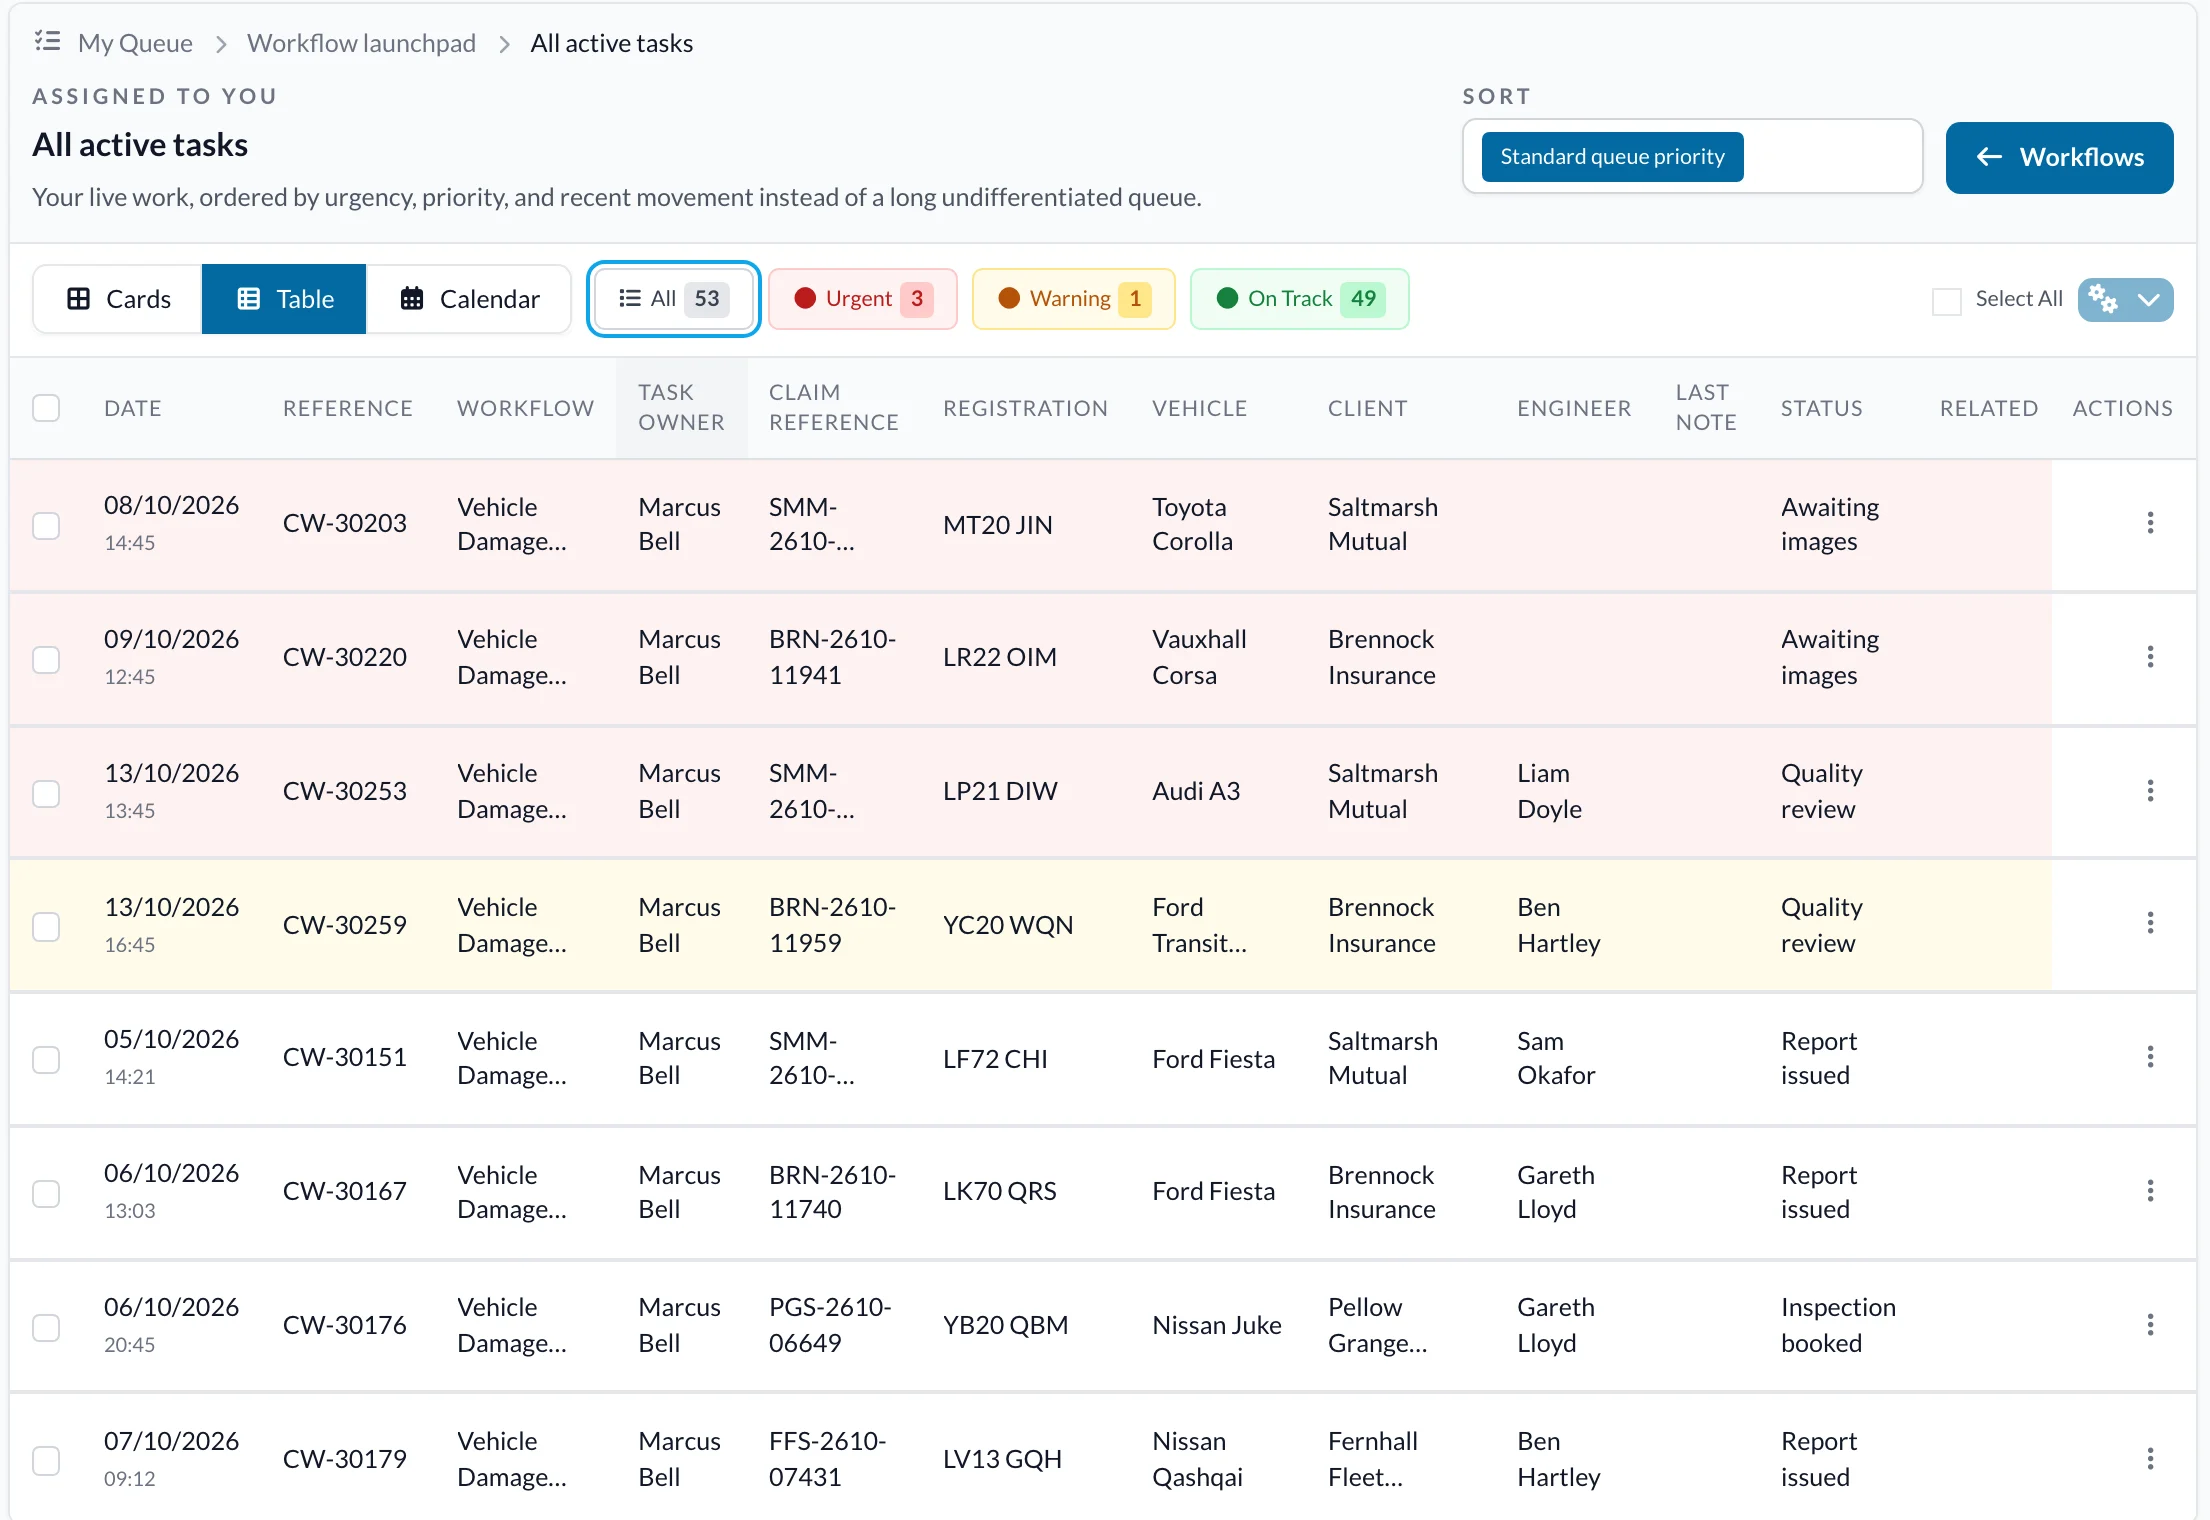2210x1520 pixels.
Task: Open actions menu for CW-30167 row
Action: [2150, 1191]
